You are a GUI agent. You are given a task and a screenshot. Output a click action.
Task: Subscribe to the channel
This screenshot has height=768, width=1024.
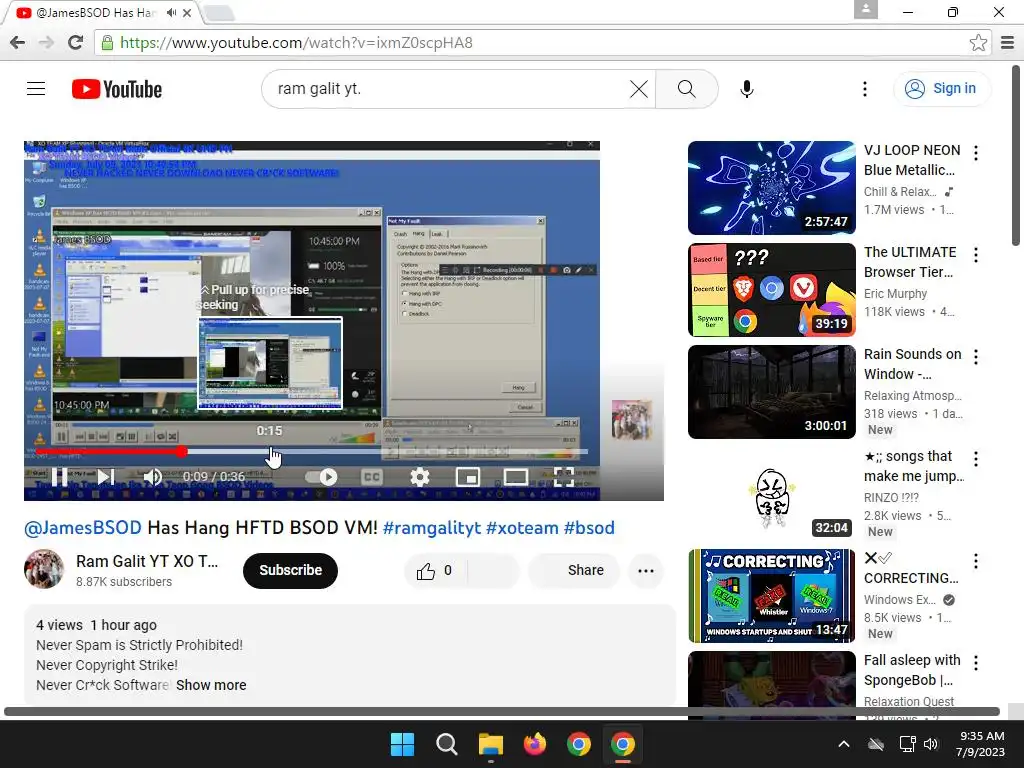pyautogui.click(x=291, y=570)
